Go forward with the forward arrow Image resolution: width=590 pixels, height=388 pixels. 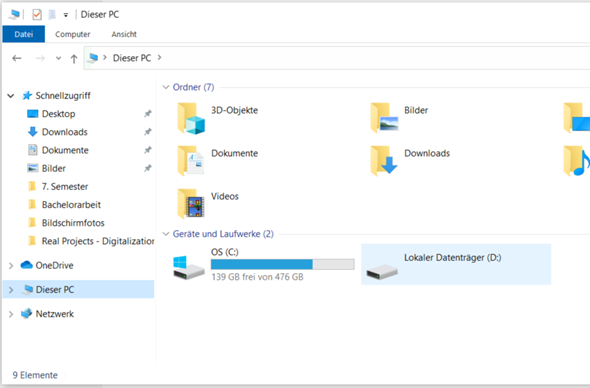pyautogui.click(x=40, y=58)
